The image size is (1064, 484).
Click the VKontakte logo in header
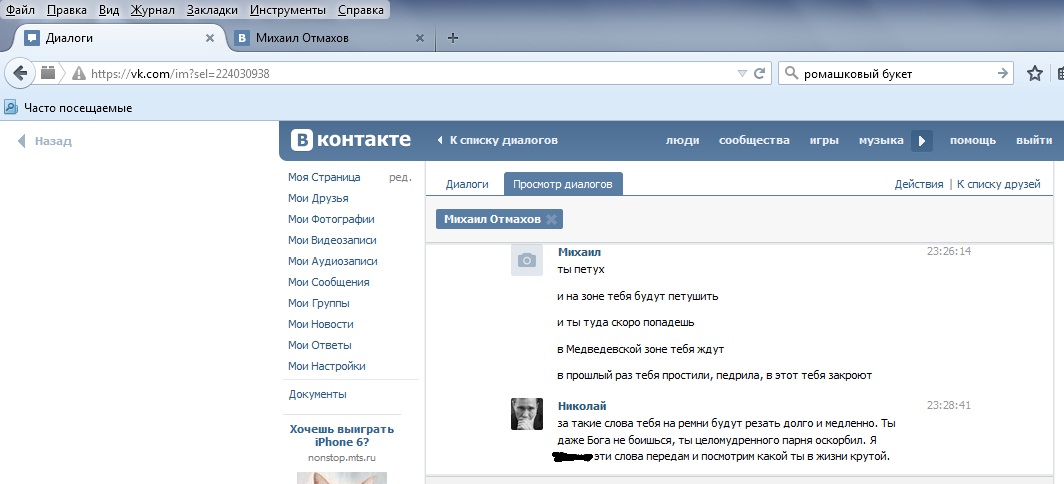click(x=350, y=140)
